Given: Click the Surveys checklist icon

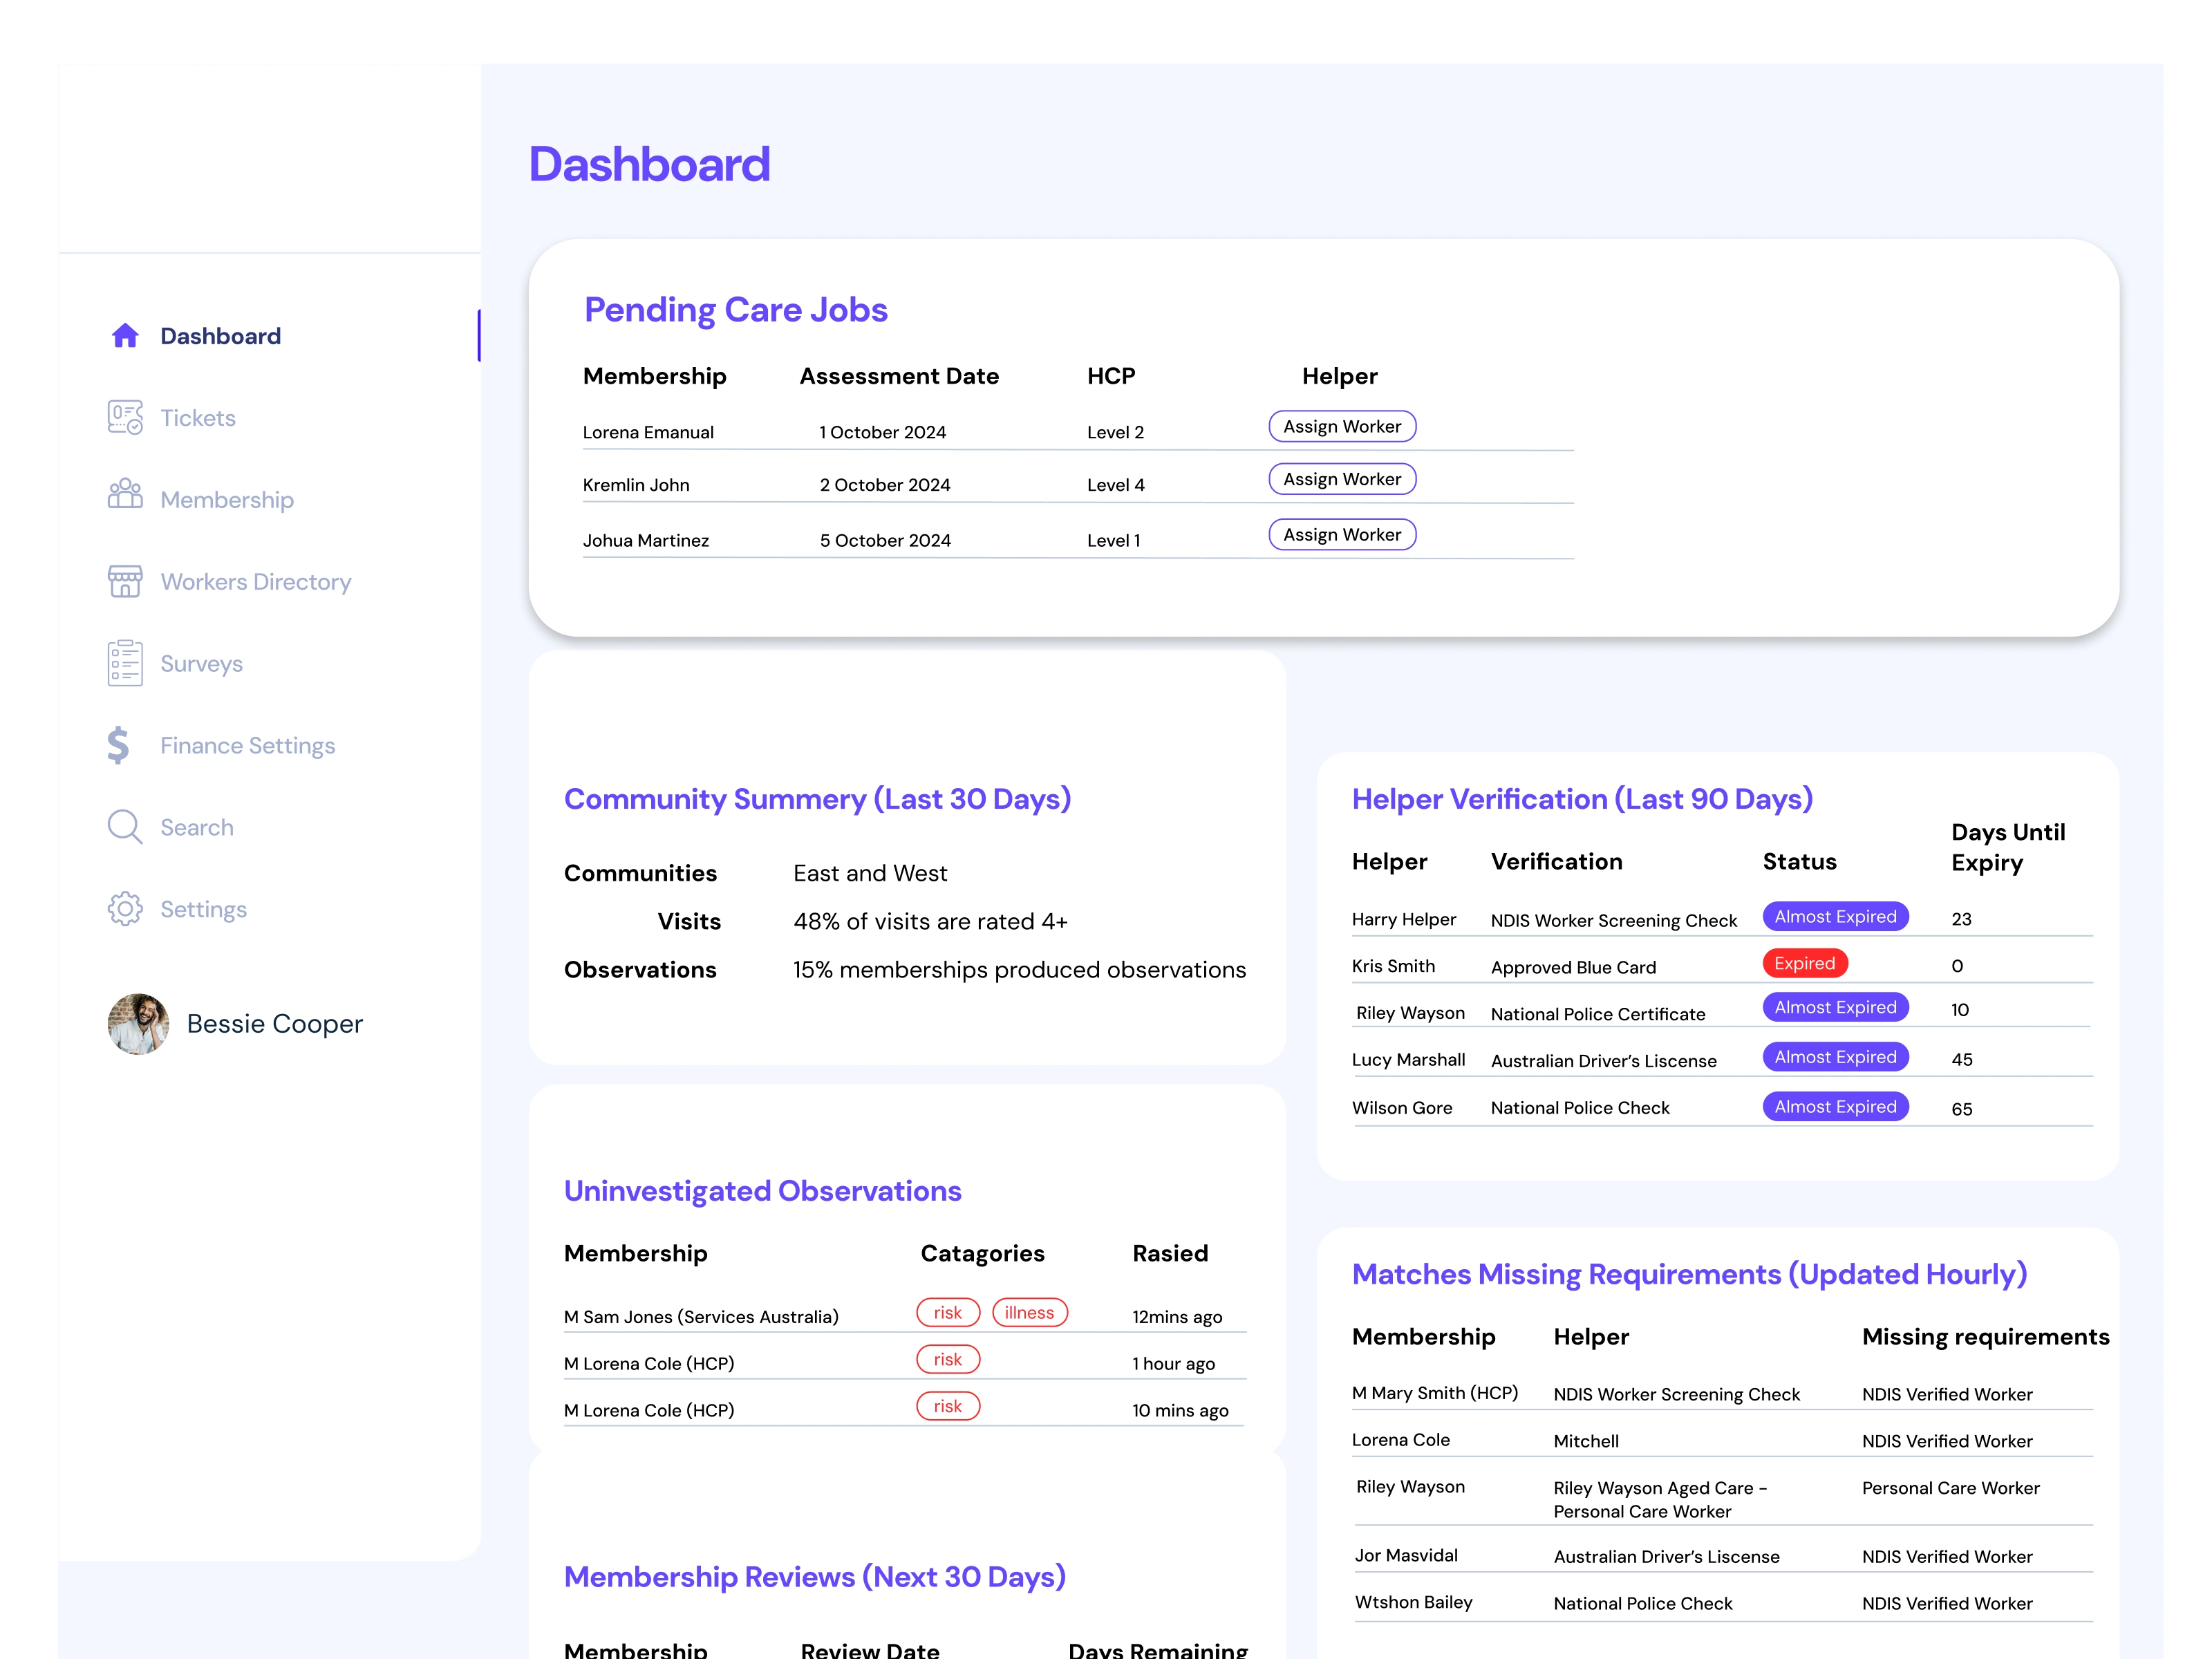Looking at the screenshot, I should (x=125, y=663).
